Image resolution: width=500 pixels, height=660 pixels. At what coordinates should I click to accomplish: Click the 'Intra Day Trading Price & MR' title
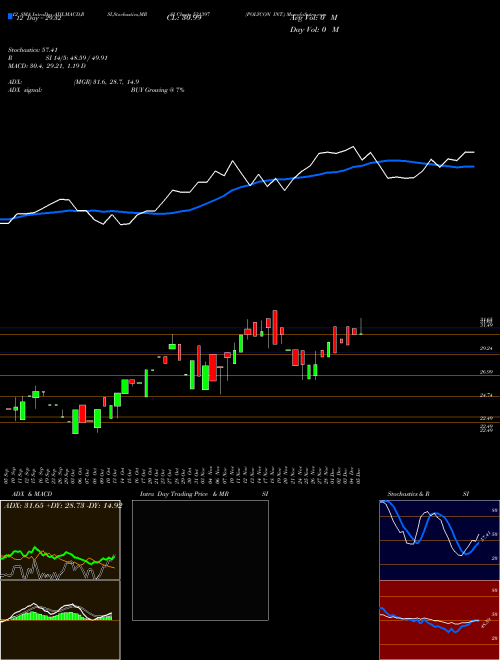tap(184, 494)
